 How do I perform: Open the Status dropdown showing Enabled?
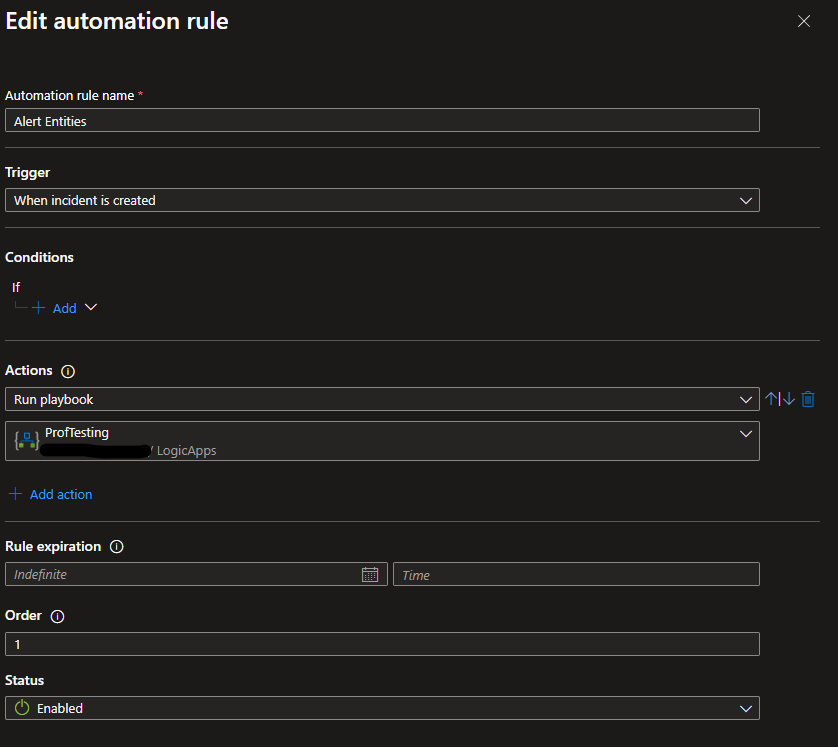click(x=745, y=708)
